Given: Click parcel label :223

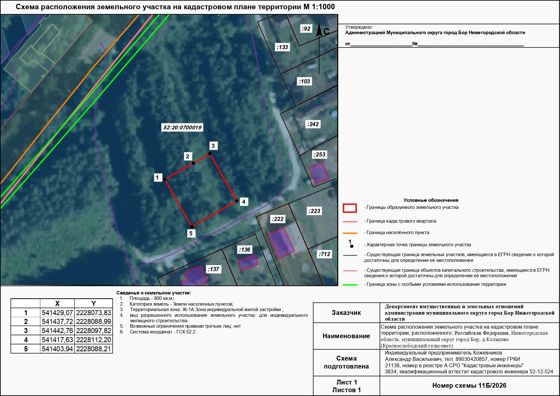Looking at the screenshot, I should click(314, 211).
